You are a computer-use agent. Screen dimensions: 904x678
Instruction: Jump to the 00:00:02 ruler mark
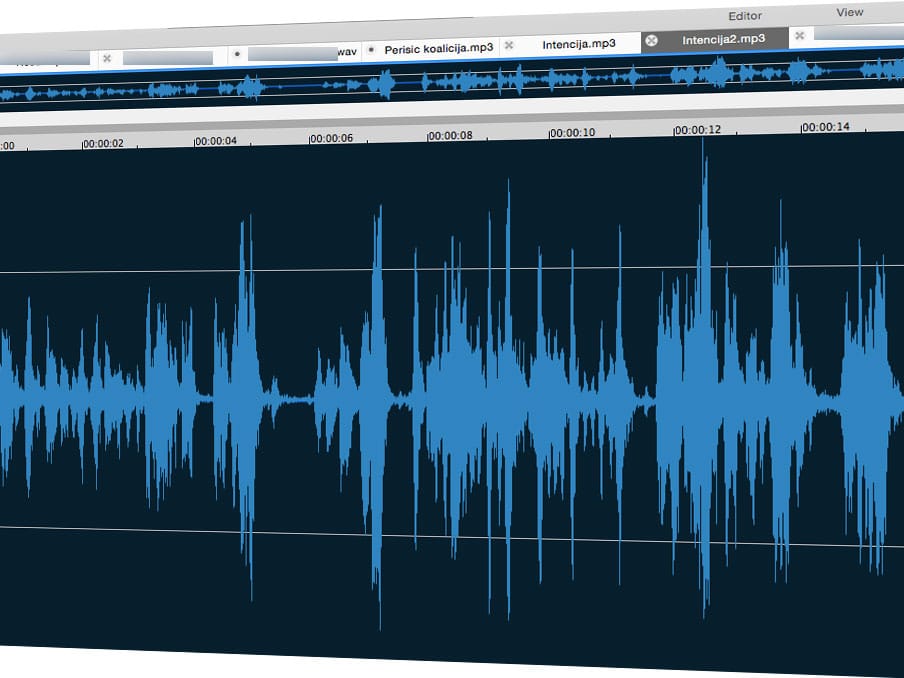(x=103, y=143)
